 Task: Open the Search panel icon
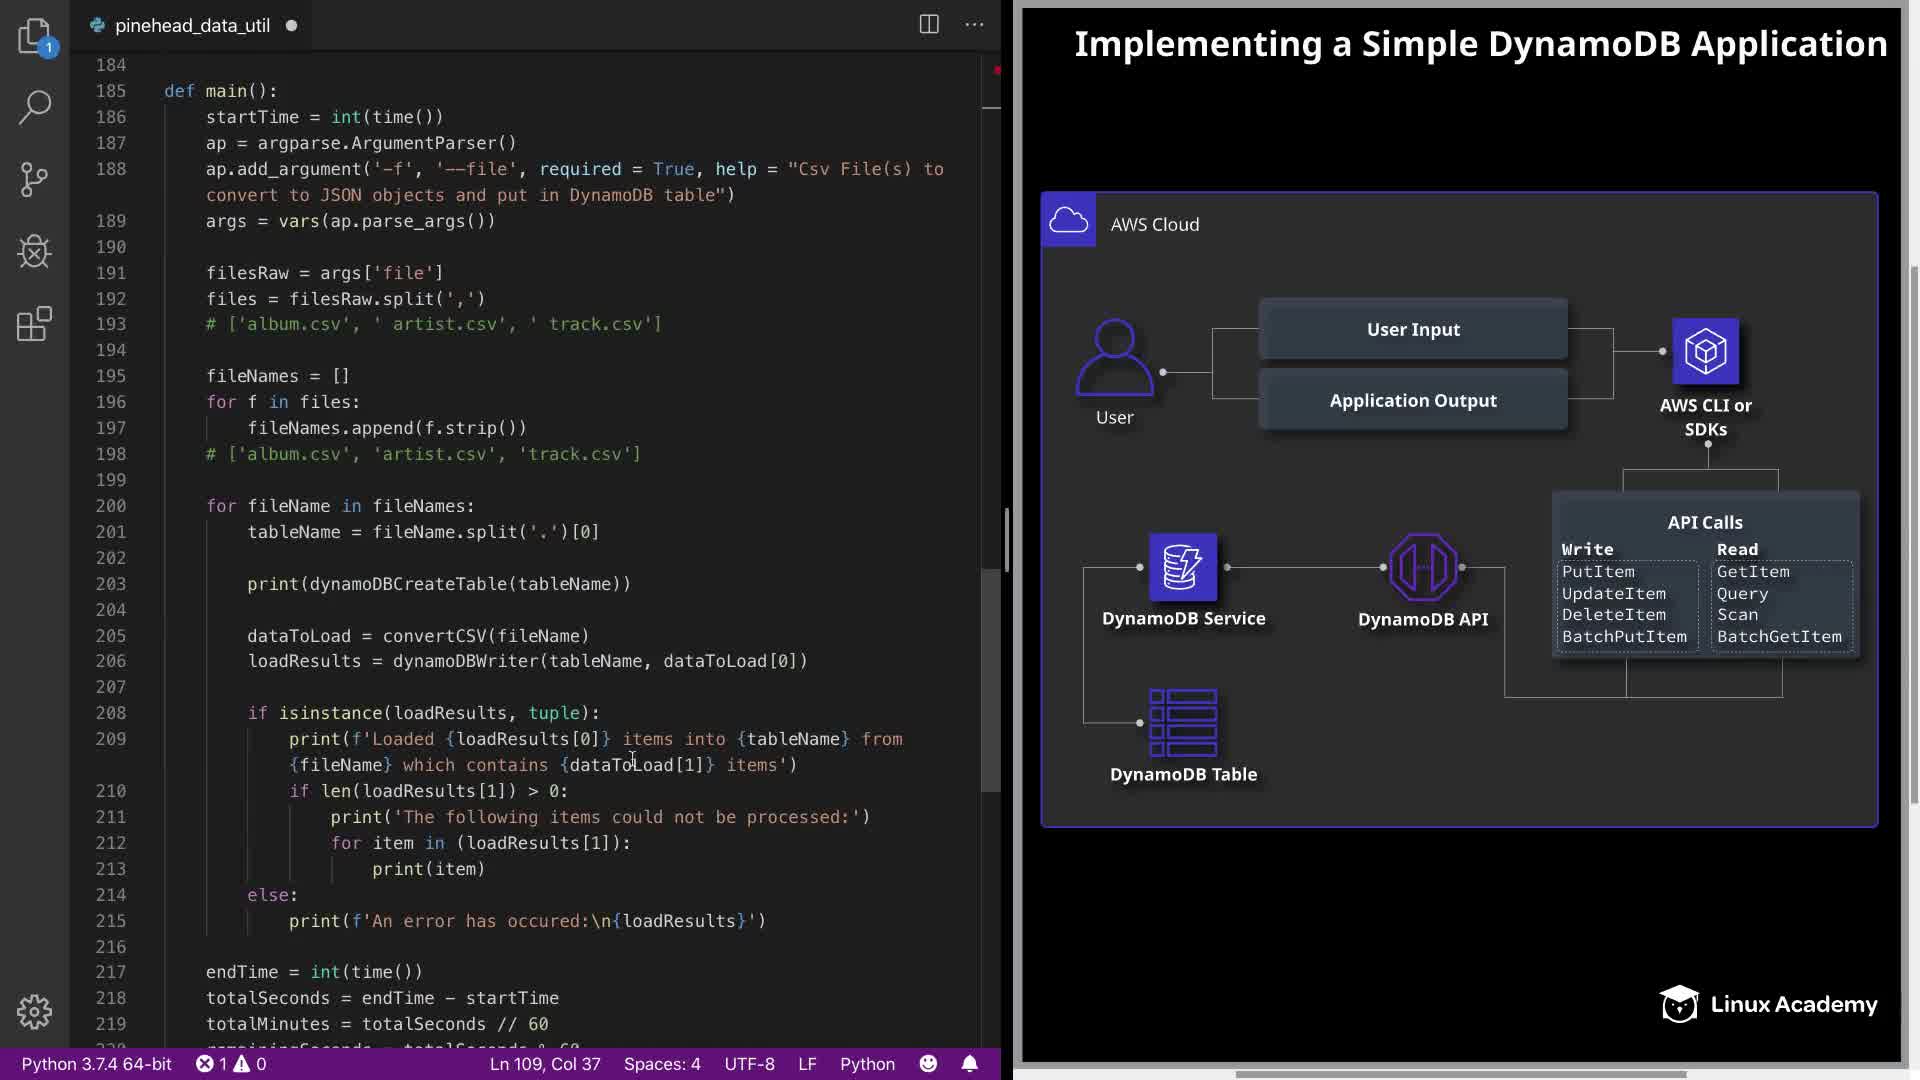(35, 107)
